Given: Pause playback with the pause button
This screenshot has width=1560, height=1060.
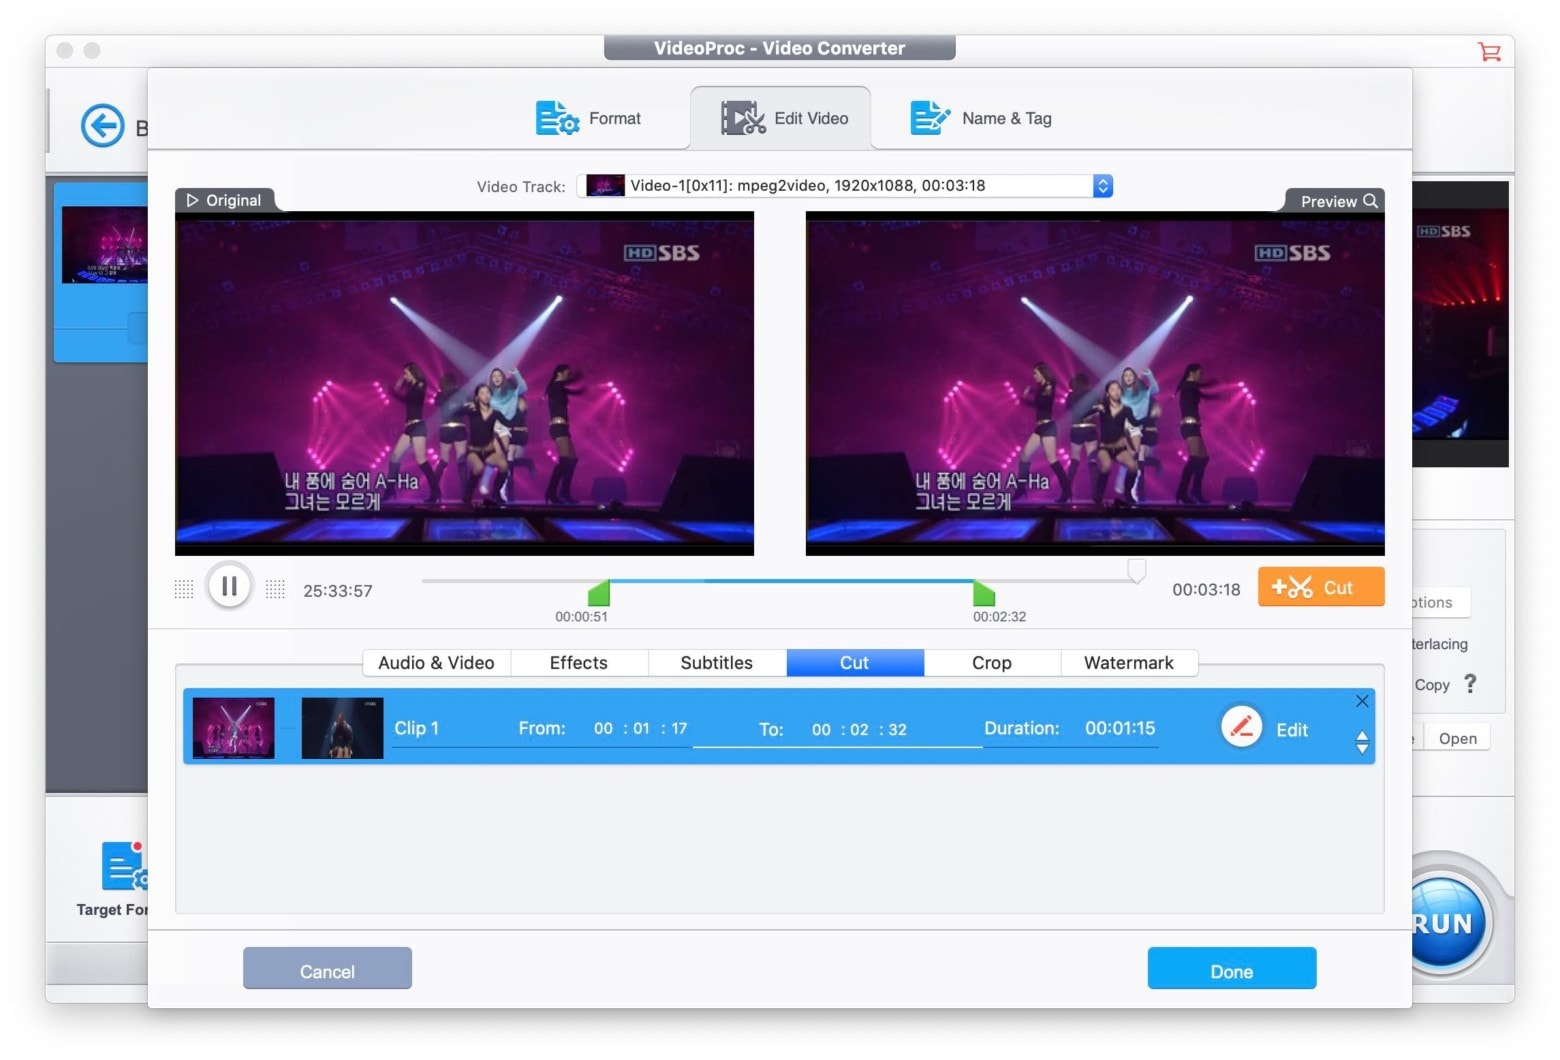Looking at the screenshot, I should 229,586.
